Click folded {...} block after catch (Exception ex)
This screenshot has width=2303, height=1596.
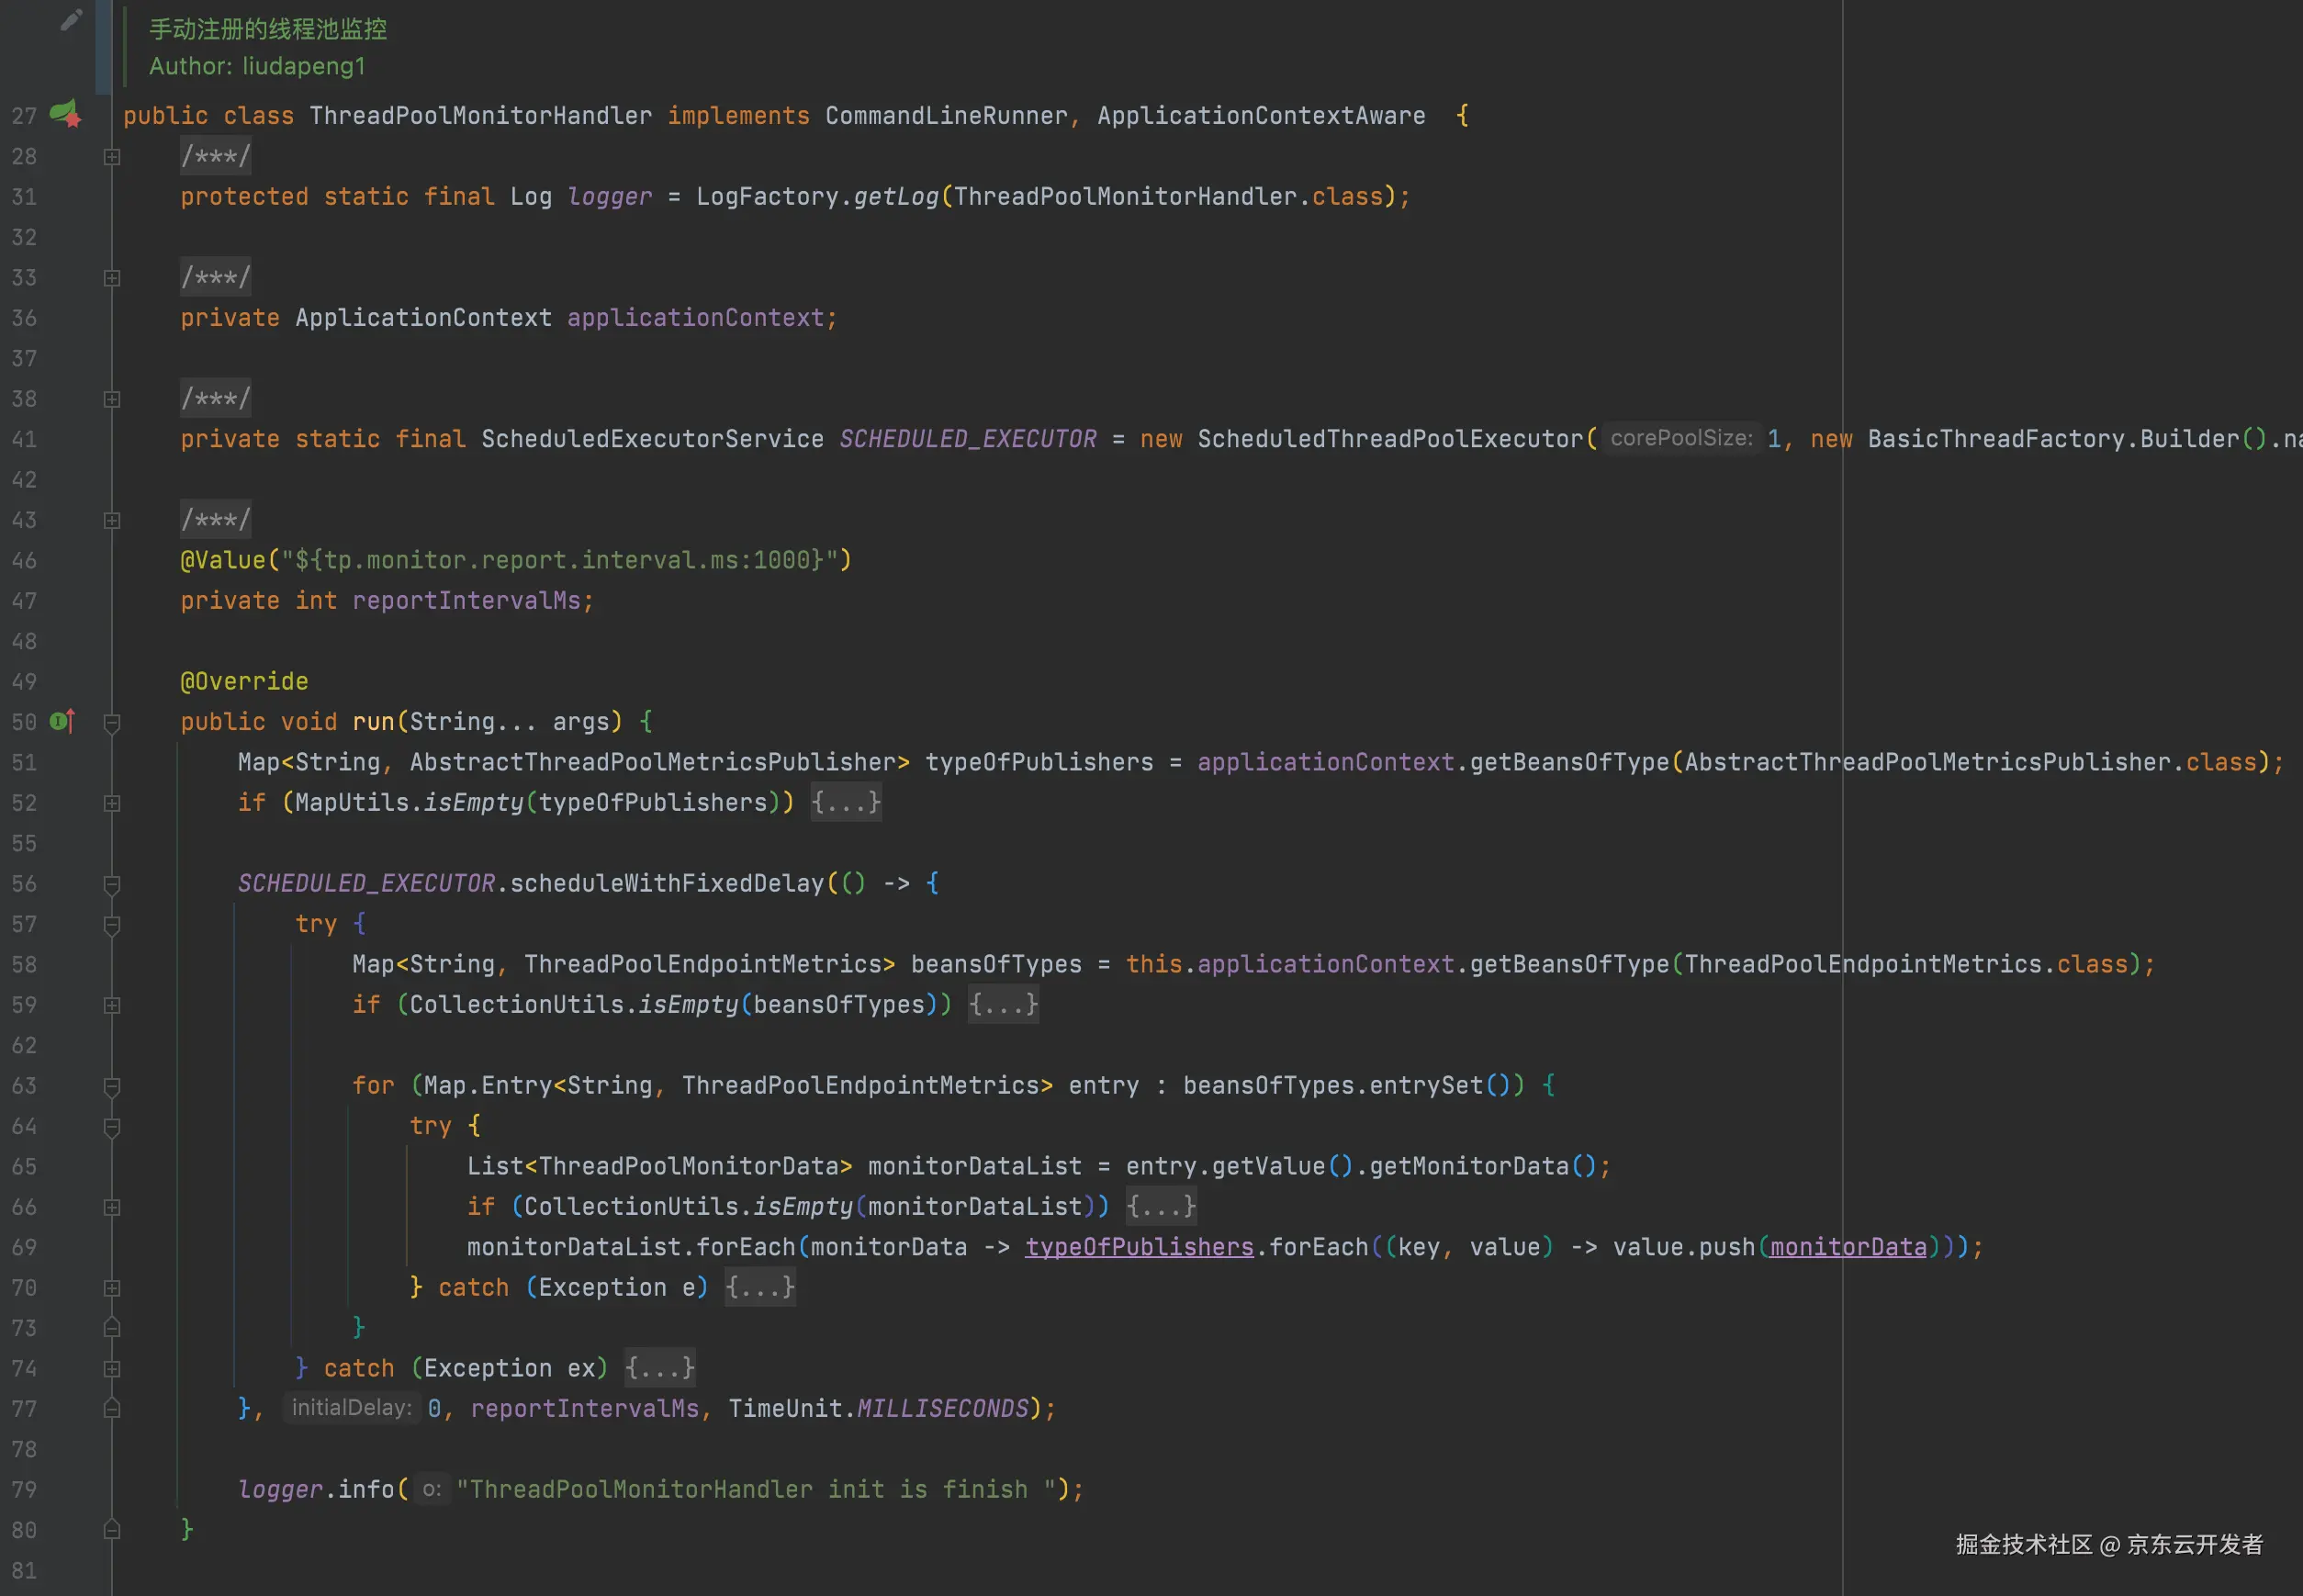click(x=659, y=1367)
